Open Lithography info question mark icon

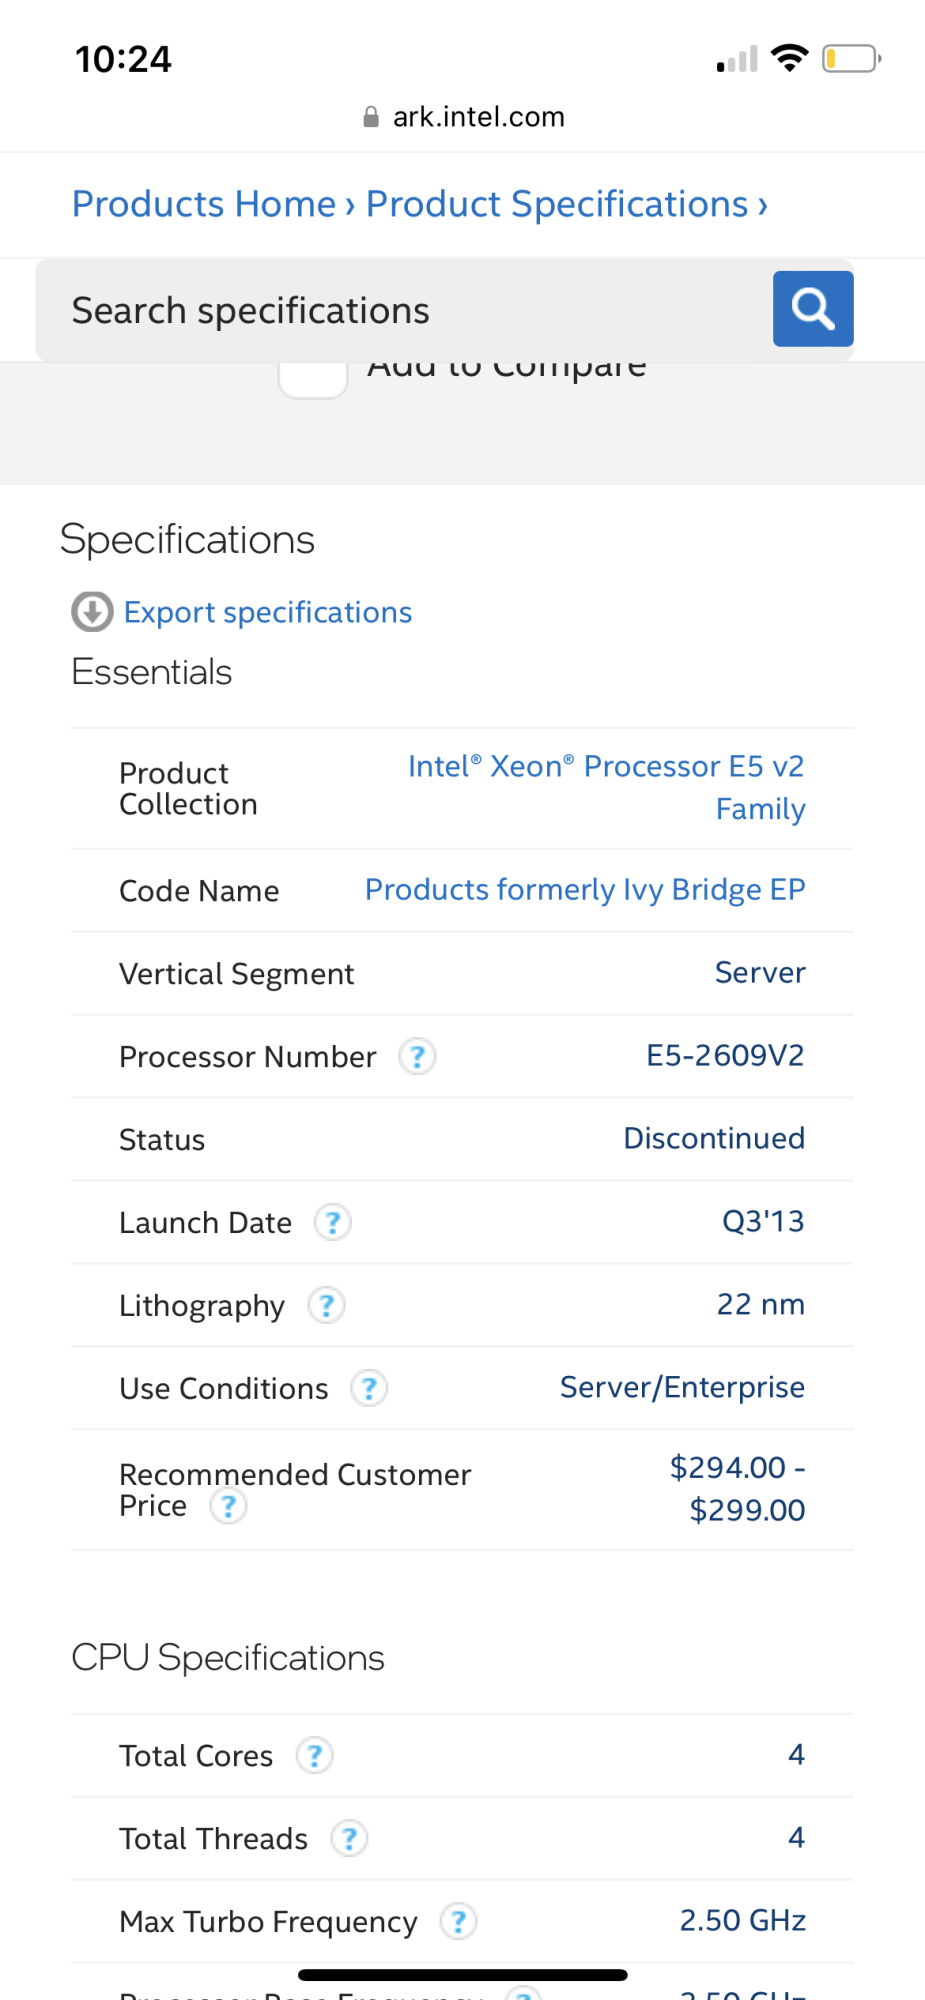coord(326,1305)
